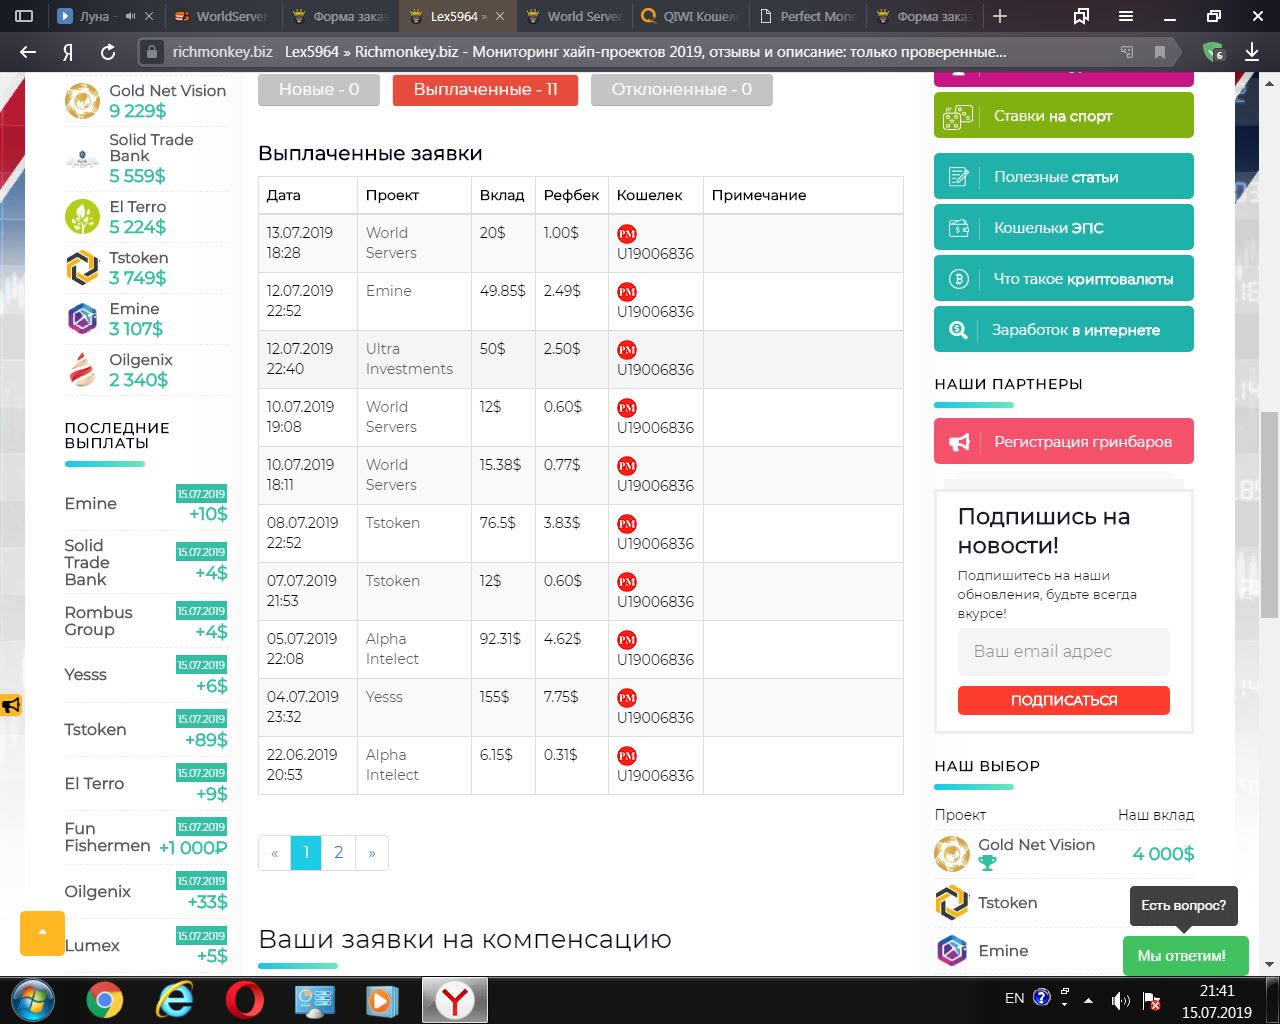
Task: Close the Lex5964 tab
Action: tap(500, 16)
